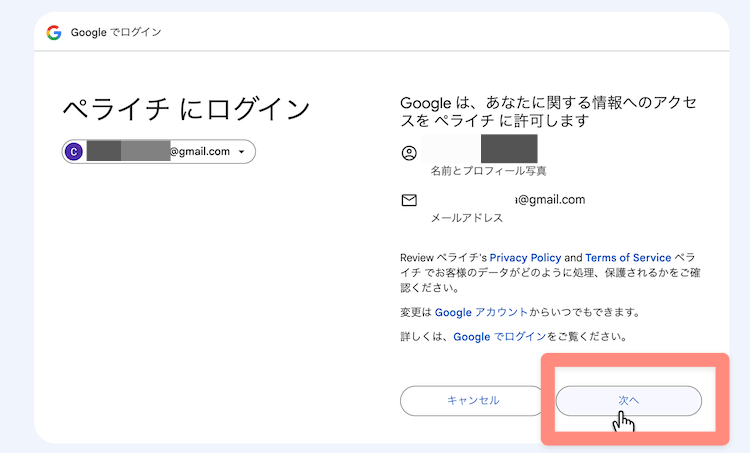Open the Privacy Policy link
This screenshot has height=453, width=750.
point(525,258)
